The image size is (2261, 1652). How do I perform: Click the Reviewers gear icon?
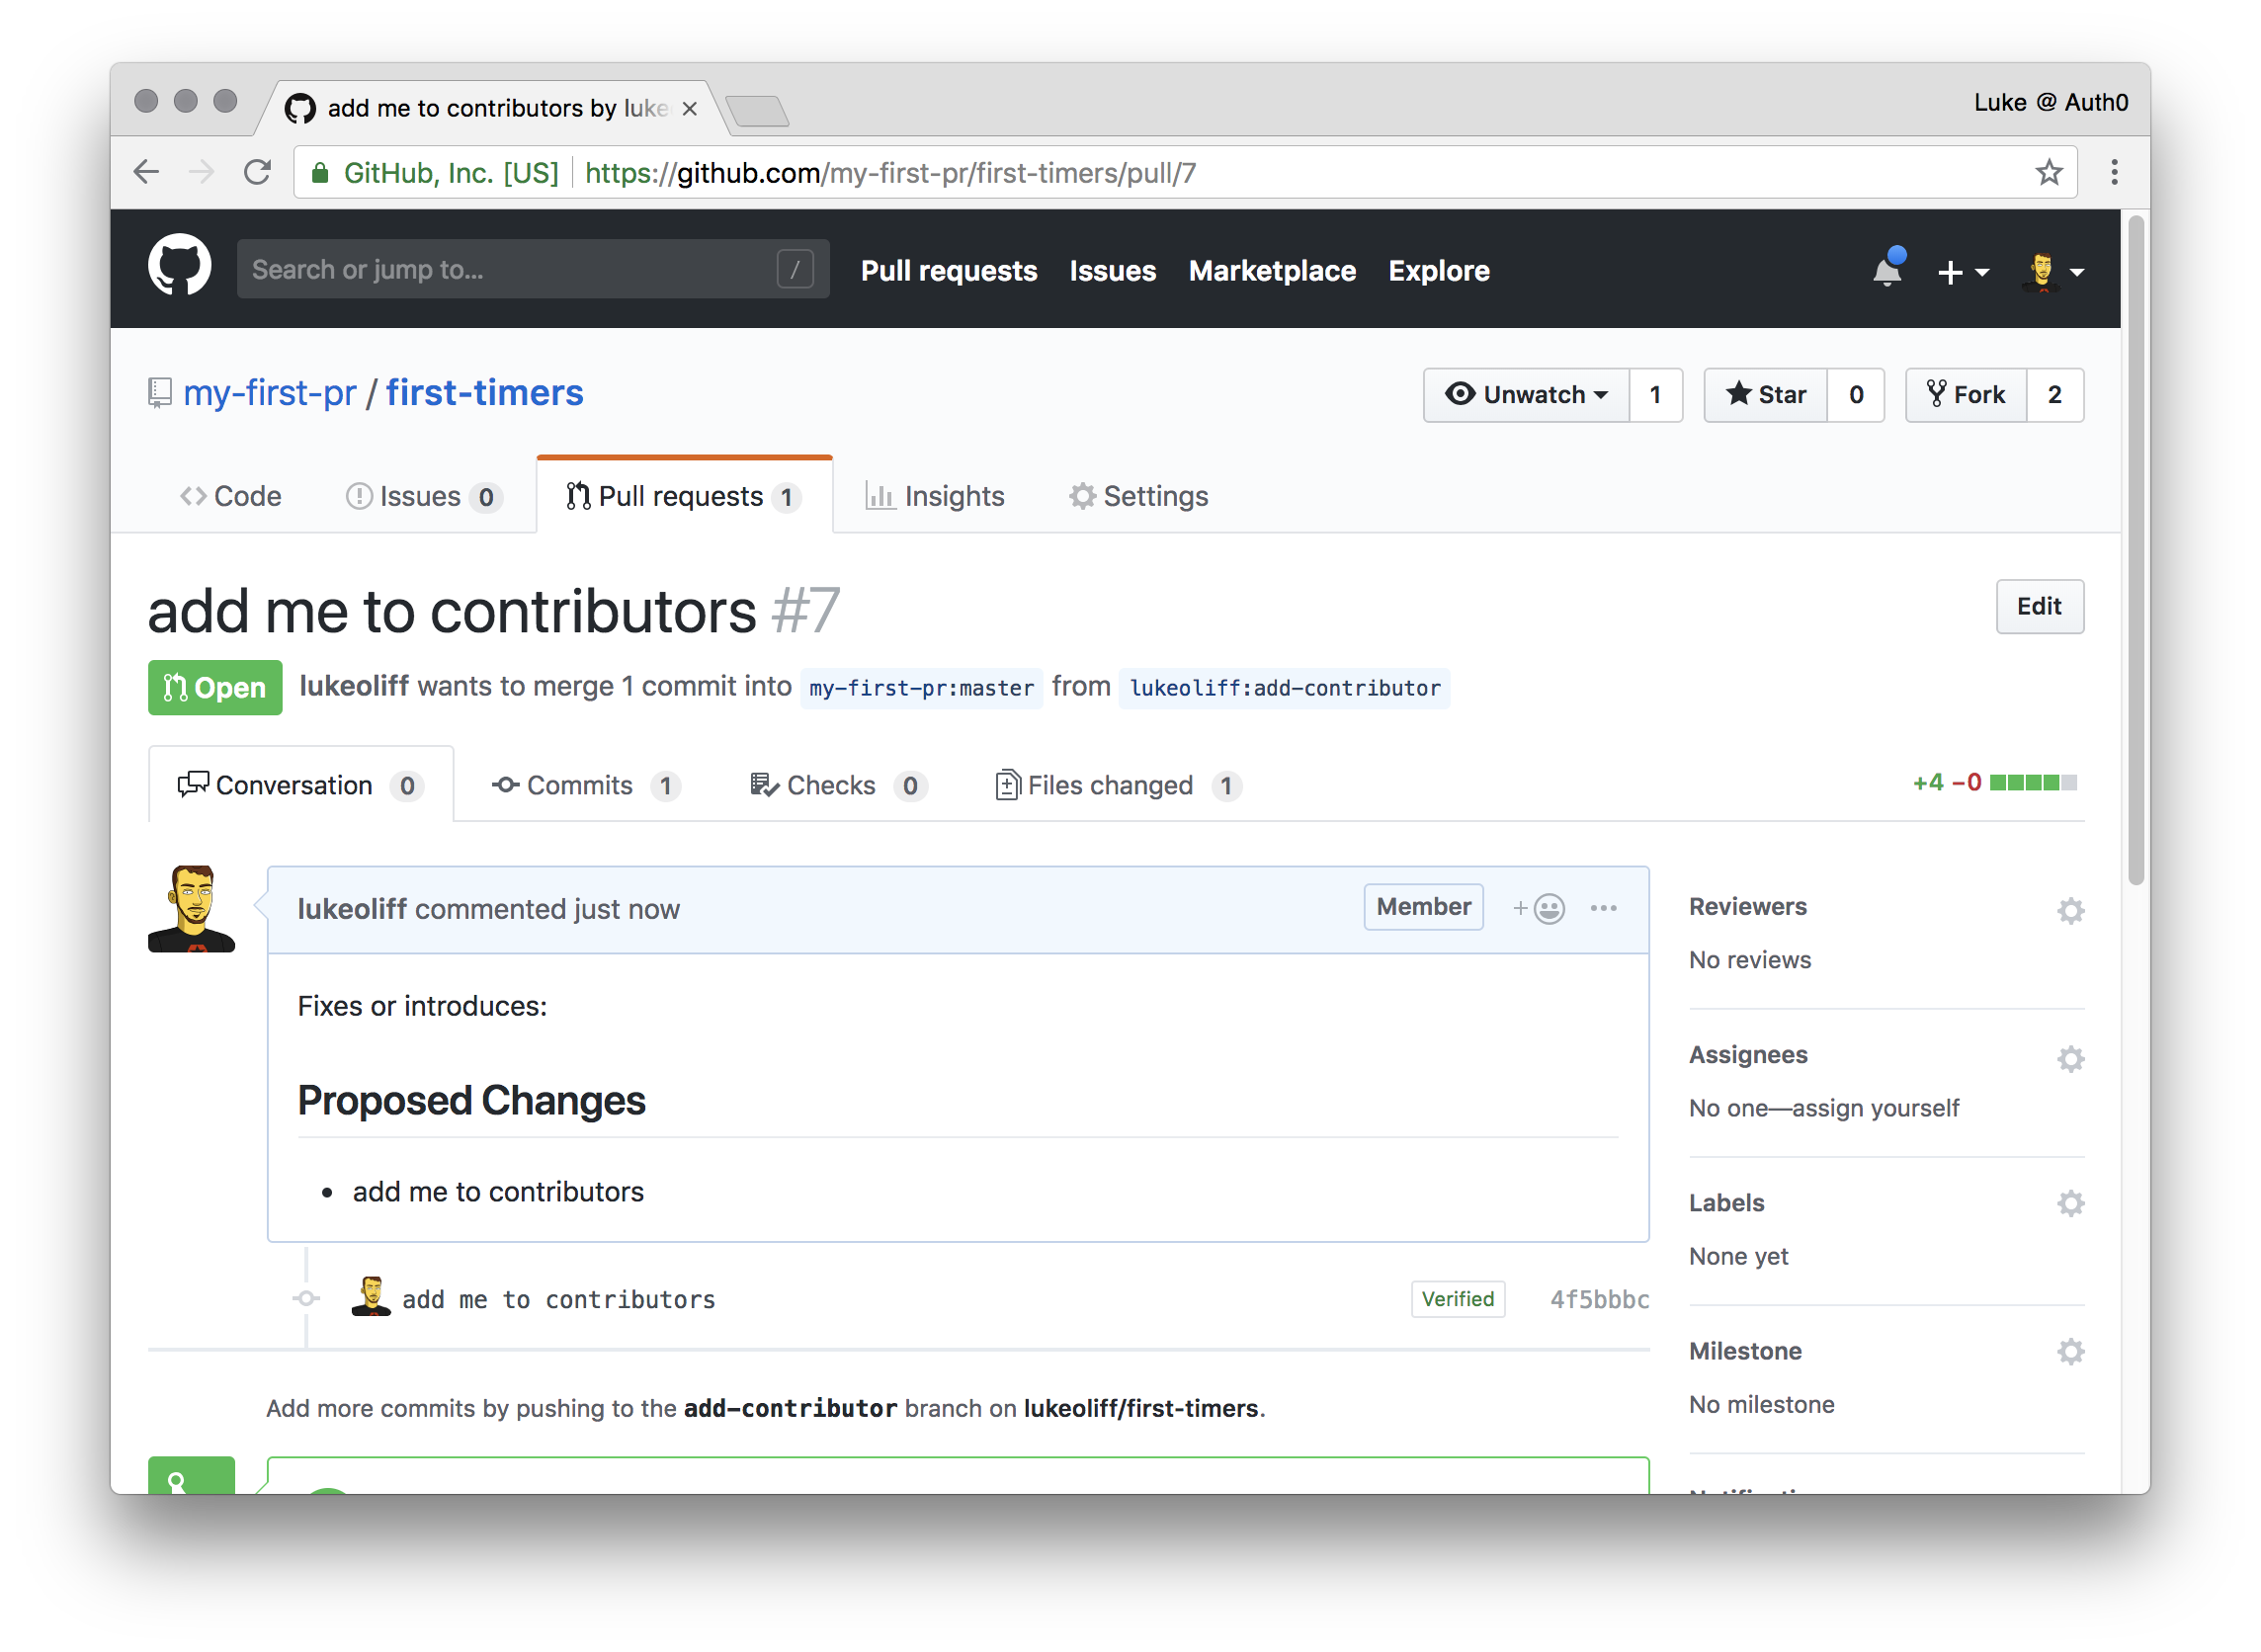(x=2070, y=910)
